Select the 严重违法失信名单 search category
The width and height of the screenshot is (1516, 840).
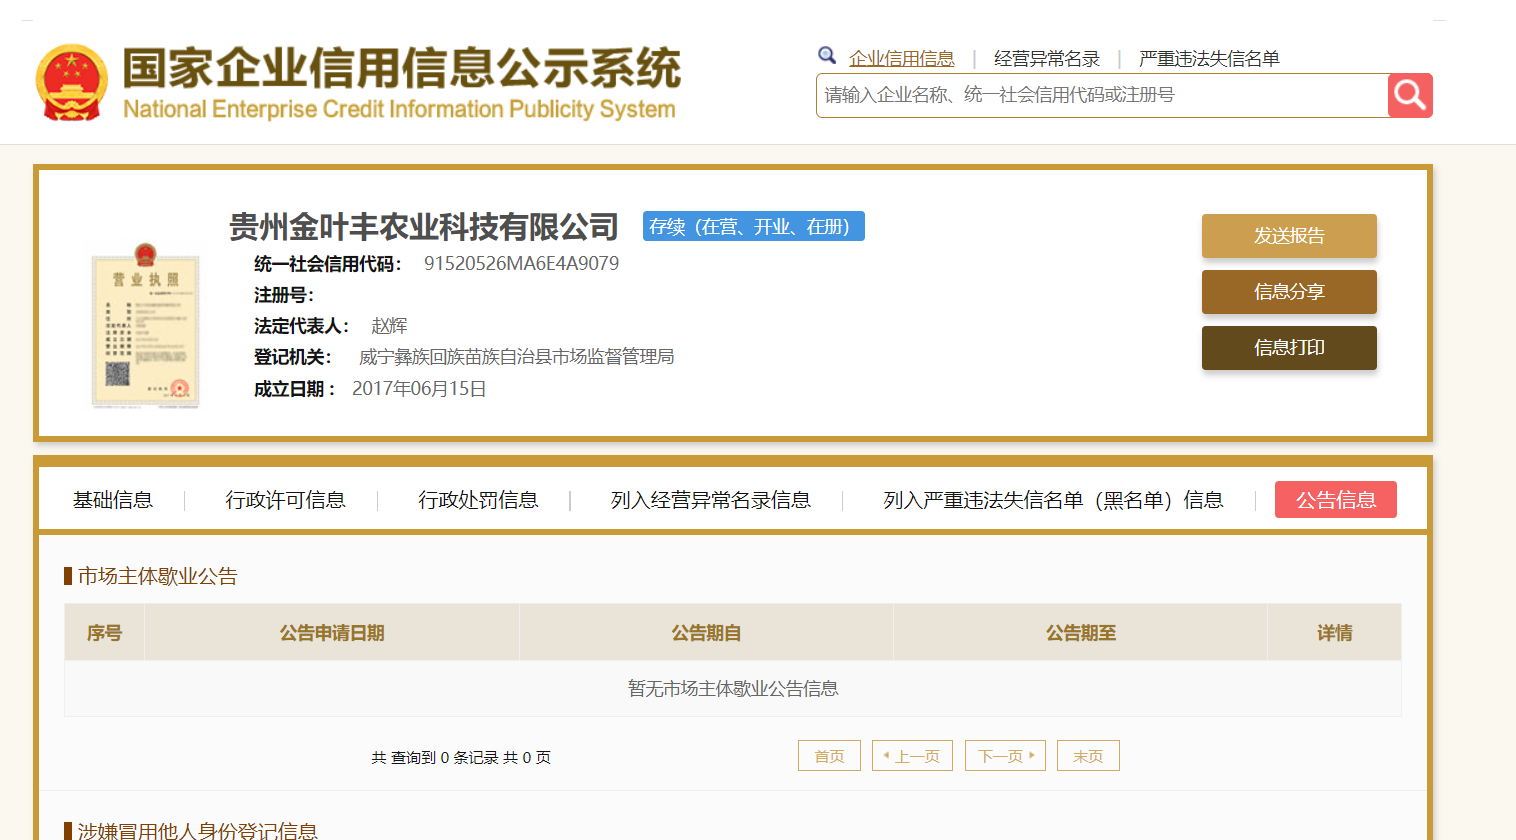[x=1209, y=59]
